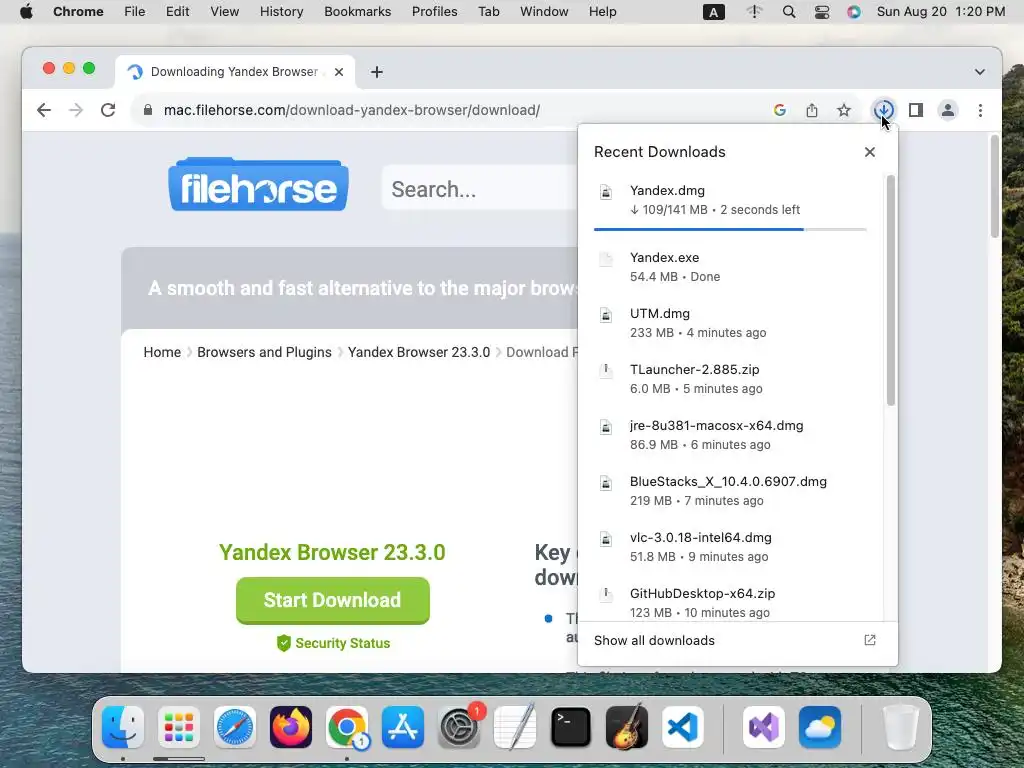This screenshot has height=768, width=1024.
Task: Open the Tab menu
Action: (x=488, y=12)
